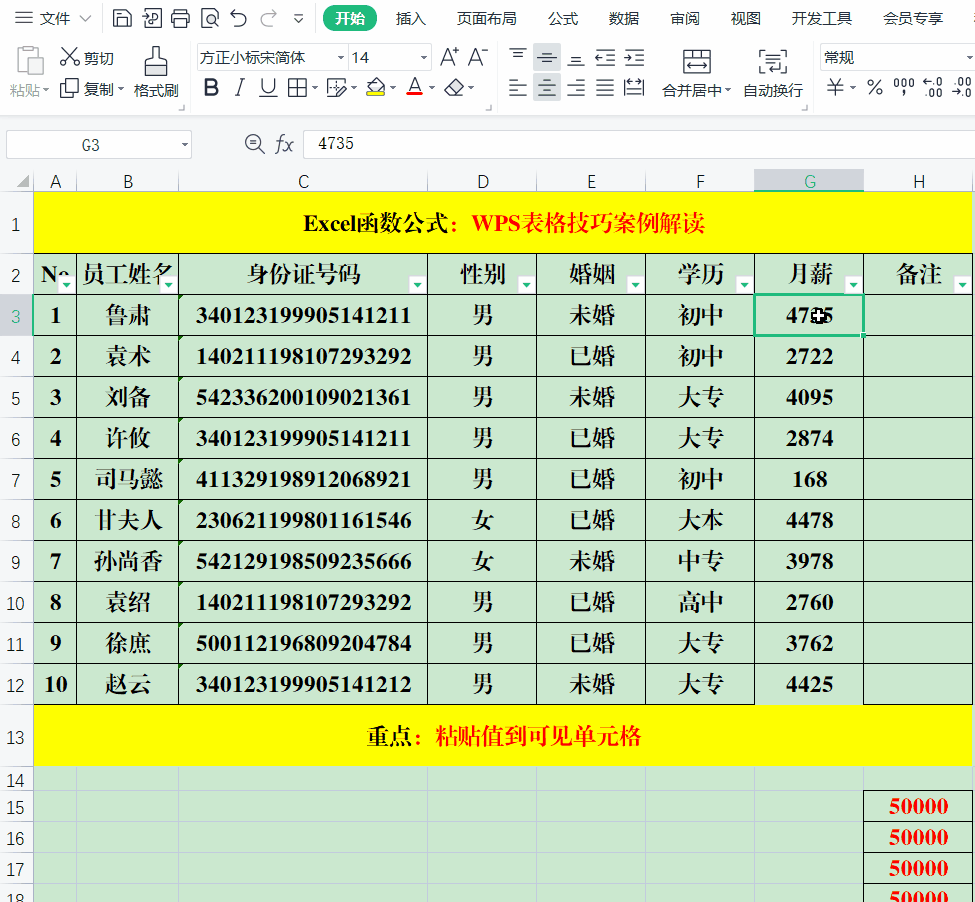Click the Wrap Text (自动换行) icon
The height and width of the screenshot is (902, 975).
pyautogui.click(x=772, y=63)
